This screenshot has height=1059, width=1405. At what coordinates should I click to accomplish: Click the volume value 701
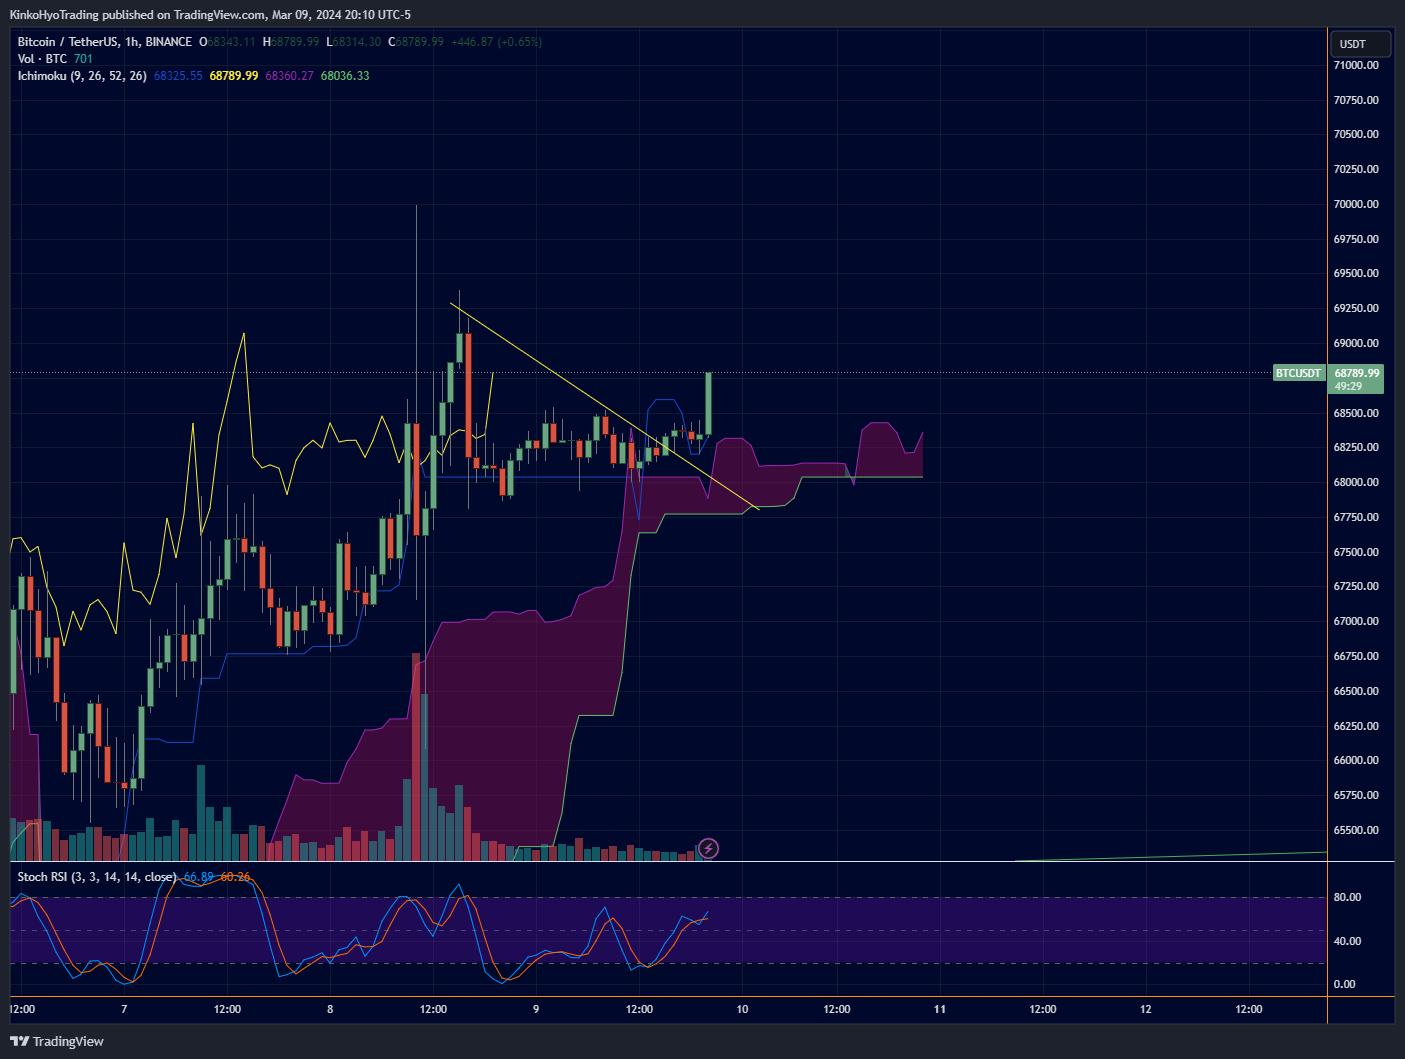click(x=83, y=59)
